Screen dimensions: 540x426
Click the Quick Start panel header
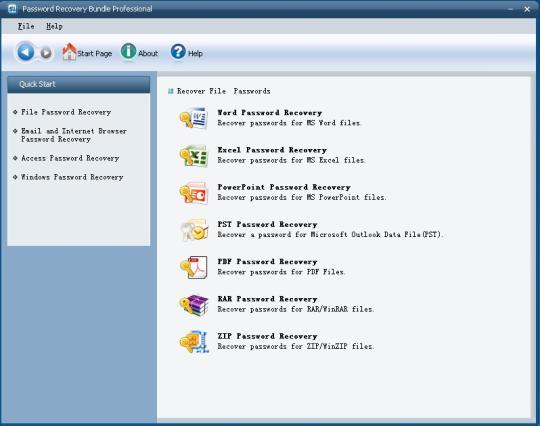(79, 84)
